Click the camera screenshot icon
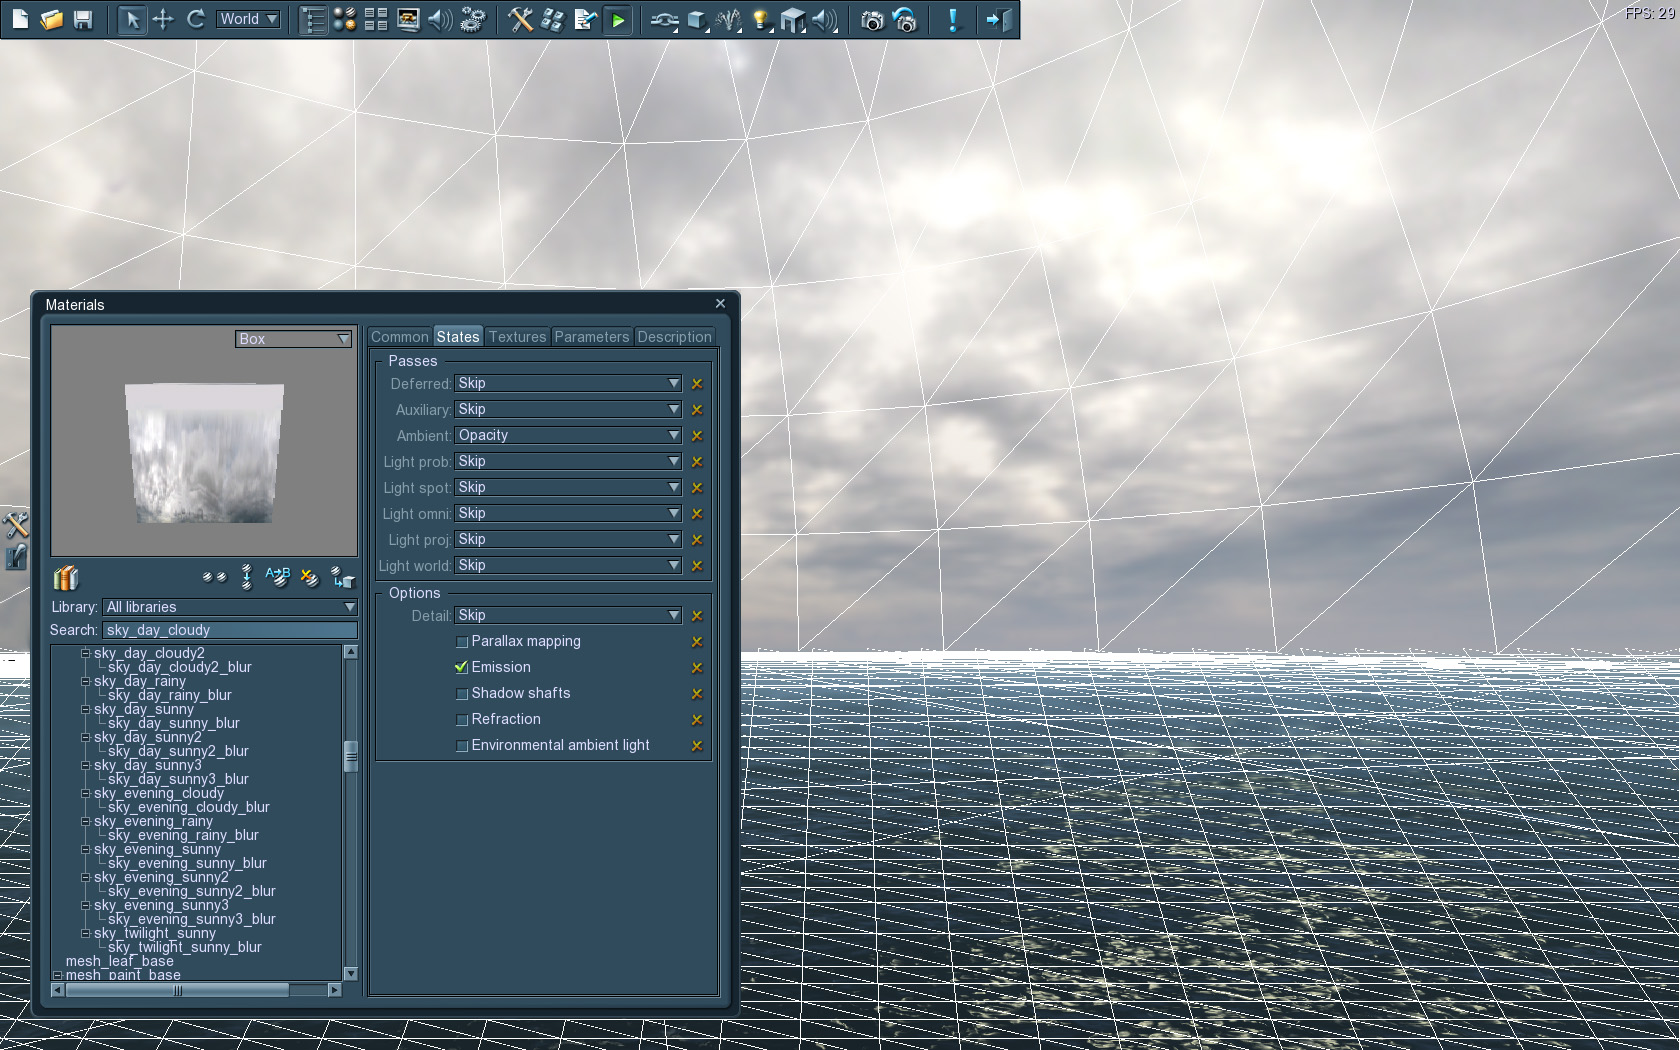This screenshot has width=1680, height=1050. [870, 19]
